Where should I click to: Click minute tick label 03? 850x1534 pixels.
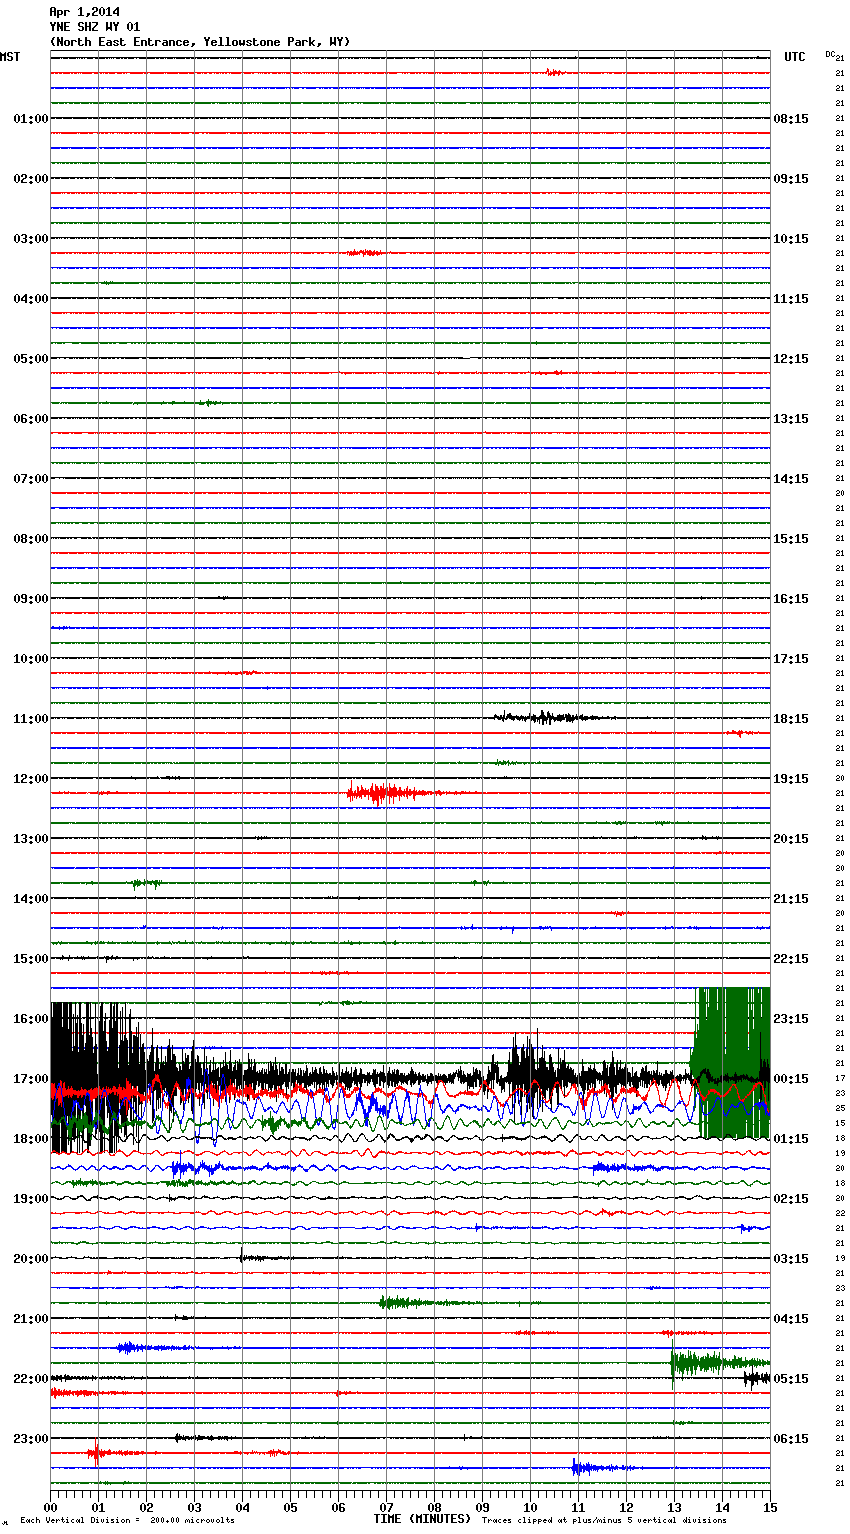[194, 1507]
